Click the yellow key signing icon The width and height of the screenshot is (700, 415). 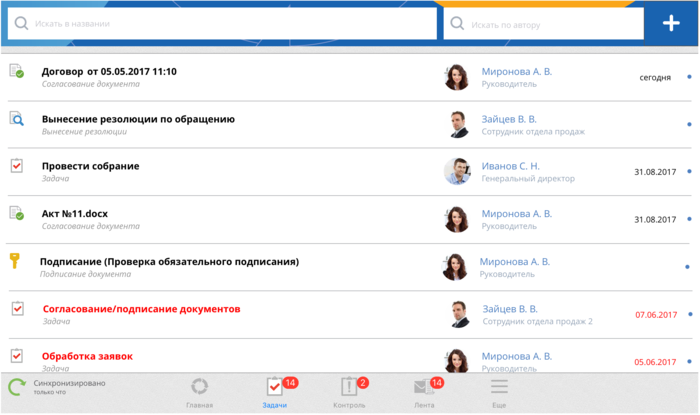tap(15, 262)
